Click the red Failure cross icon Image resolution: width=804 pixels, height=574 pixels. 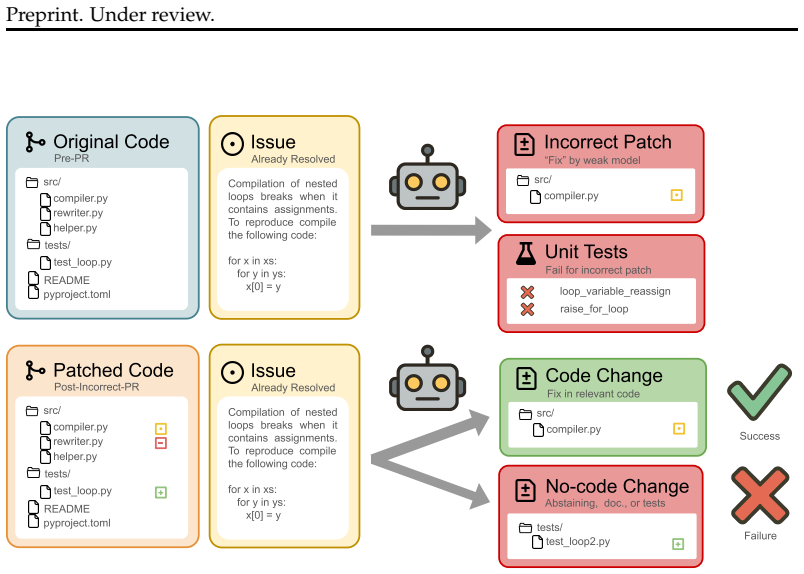[x=760, y=495]
